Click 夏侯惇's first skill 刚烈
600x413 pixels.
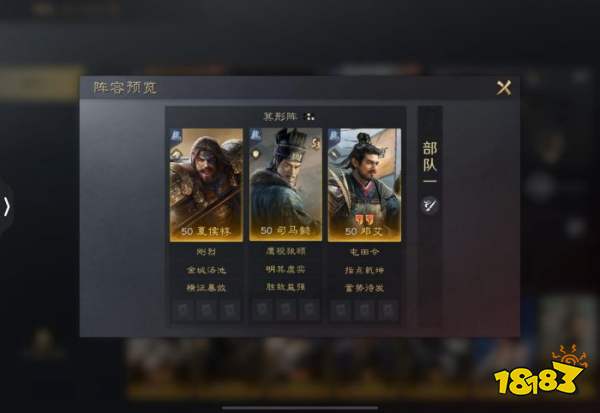tap(206, 252)
